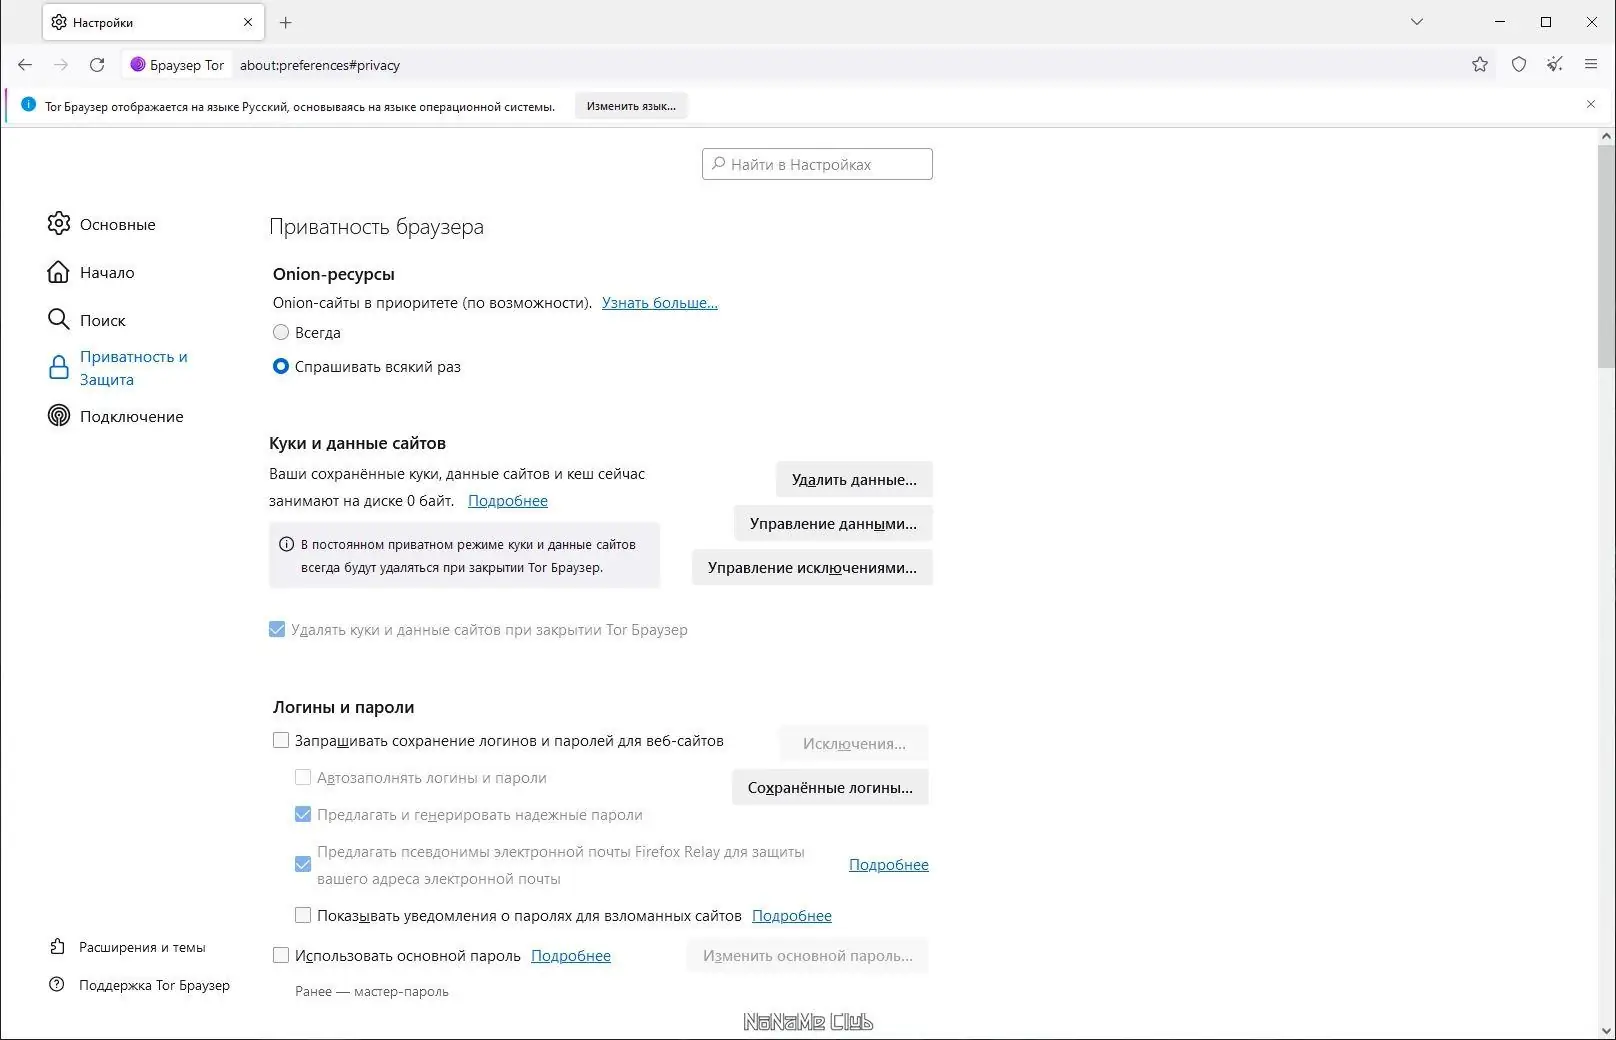Enable уведомления о паролях для взломанных сайтов

303,915
